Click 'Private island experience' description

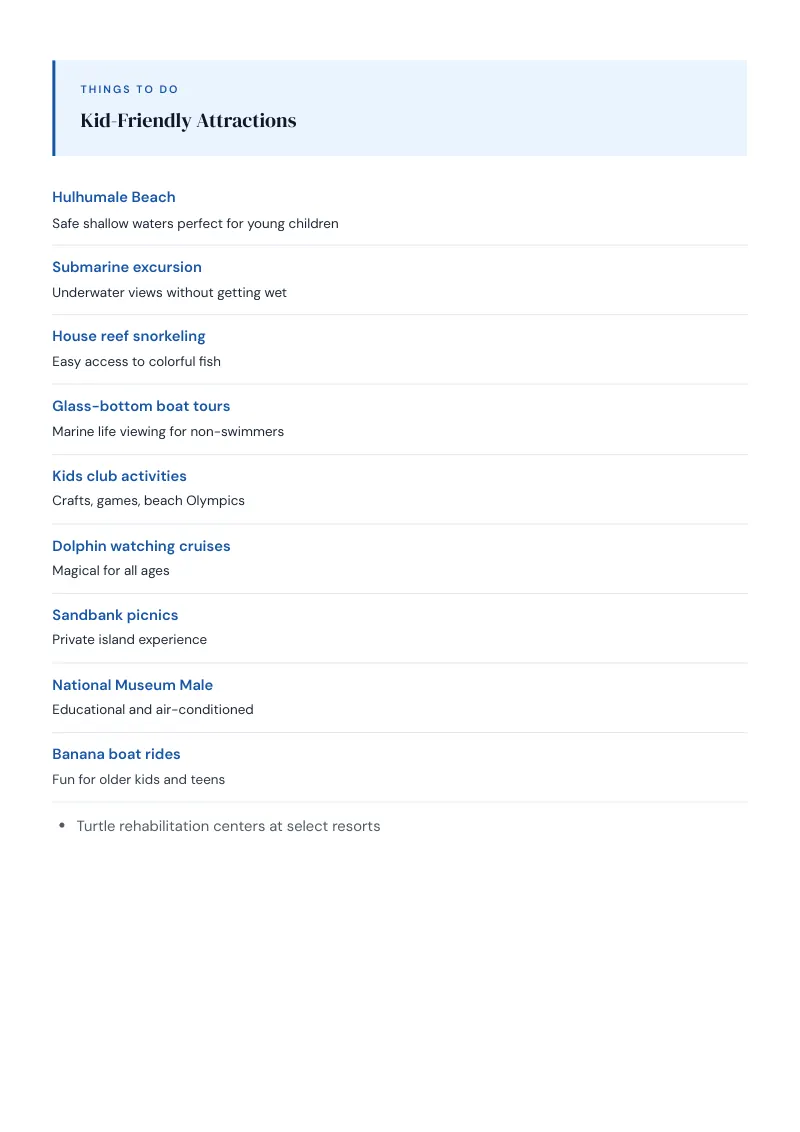coord(129,640)
